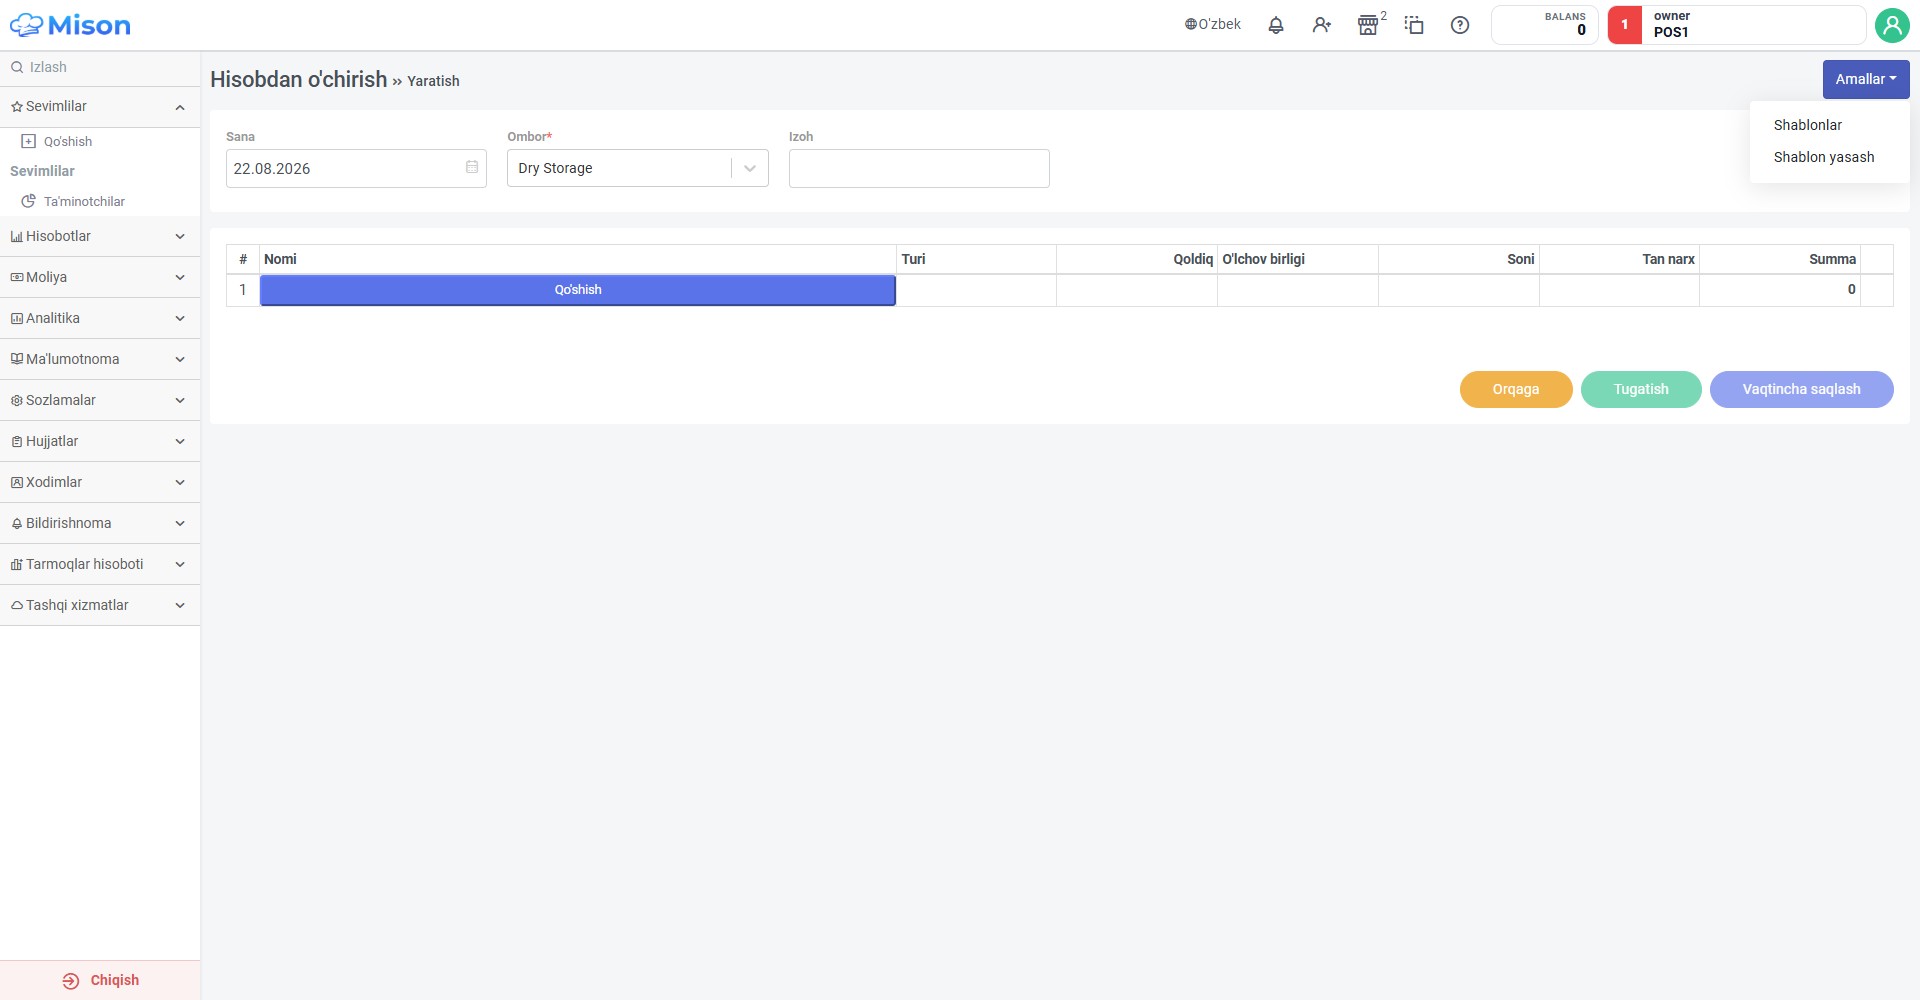This screenshot has height=1000, width=1920.
Task: Click the Vaqtincha saqlash button
Action: [x=1801, y=389]
